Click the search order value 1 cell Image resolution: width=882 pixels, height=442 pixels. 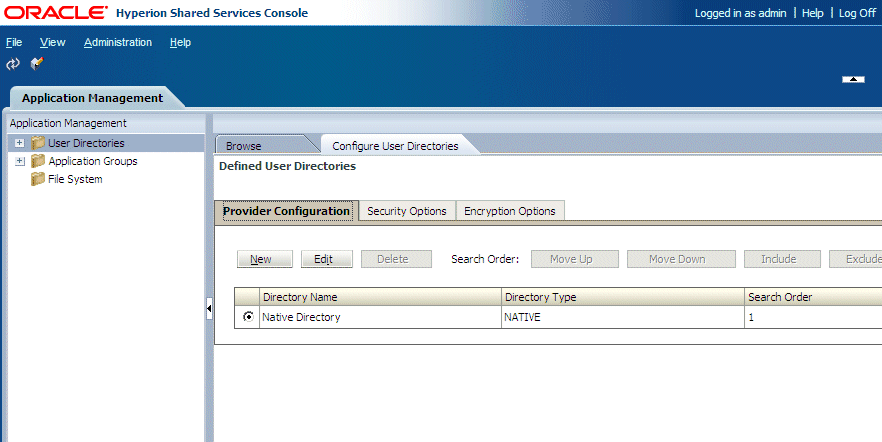pos(813,317)
